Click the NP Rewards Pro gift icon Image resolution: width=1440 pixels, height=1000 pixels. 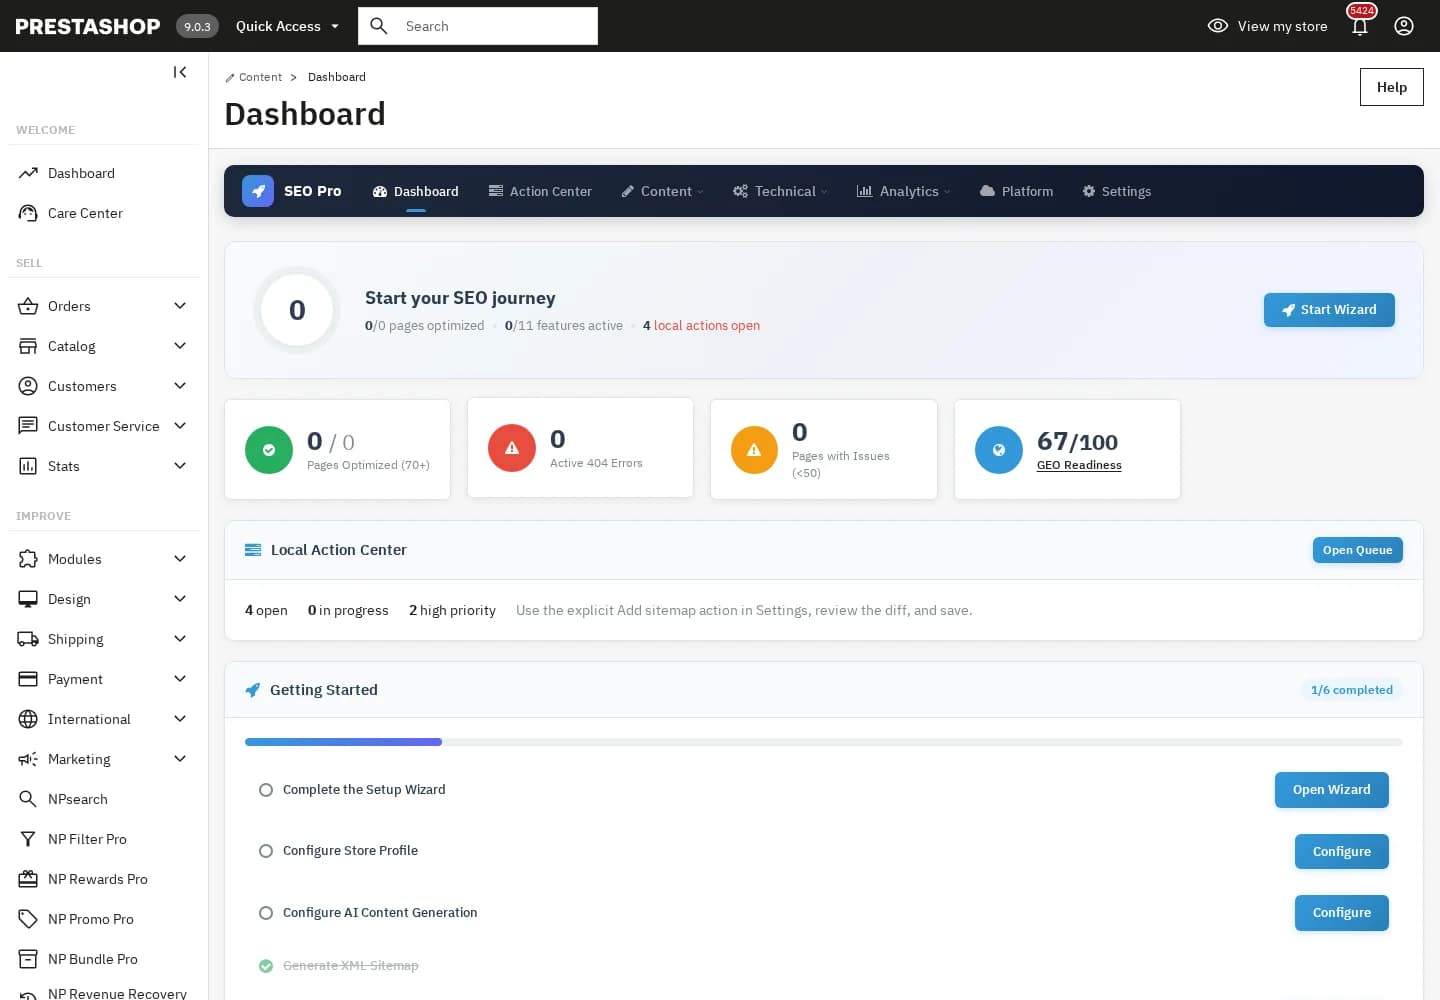pos(28,879)
